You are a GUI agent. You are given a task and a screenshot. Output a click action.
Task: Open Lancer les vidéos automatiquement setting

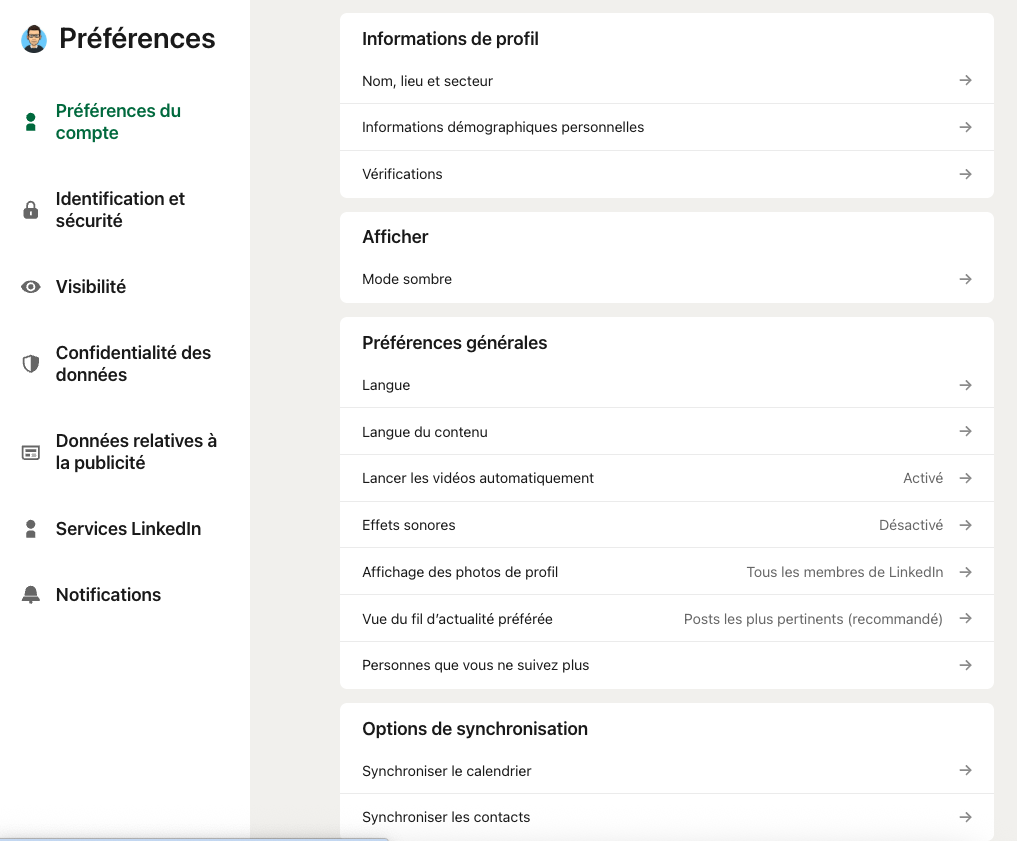pyautogui.click(x=478, y=478)
